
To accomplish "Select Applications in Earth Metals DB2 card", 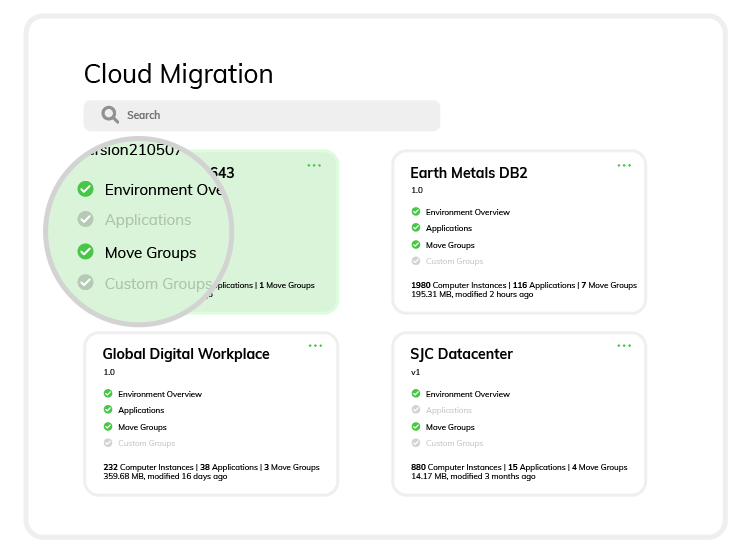I will pyautogui.click(x=448, y=229).
